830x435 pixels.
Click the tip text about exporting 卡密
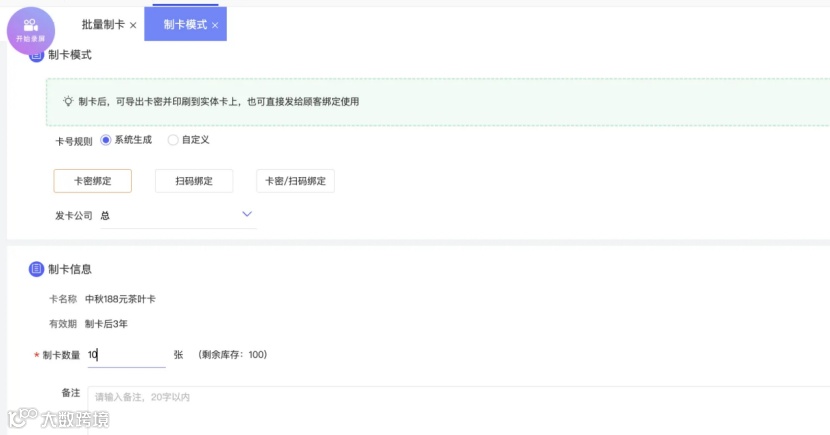(219, 101)
